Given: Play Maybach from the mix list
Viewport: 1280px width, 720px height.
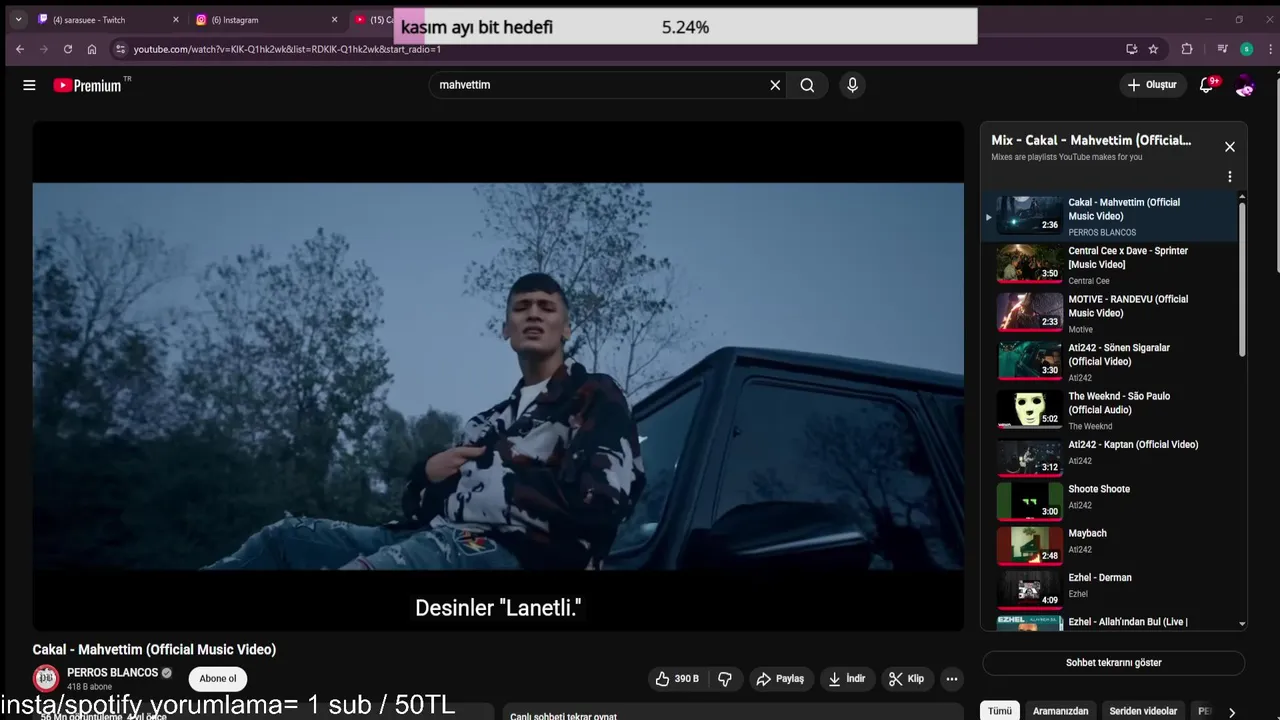Looking at the screenshot, I should pos(1112,544).
